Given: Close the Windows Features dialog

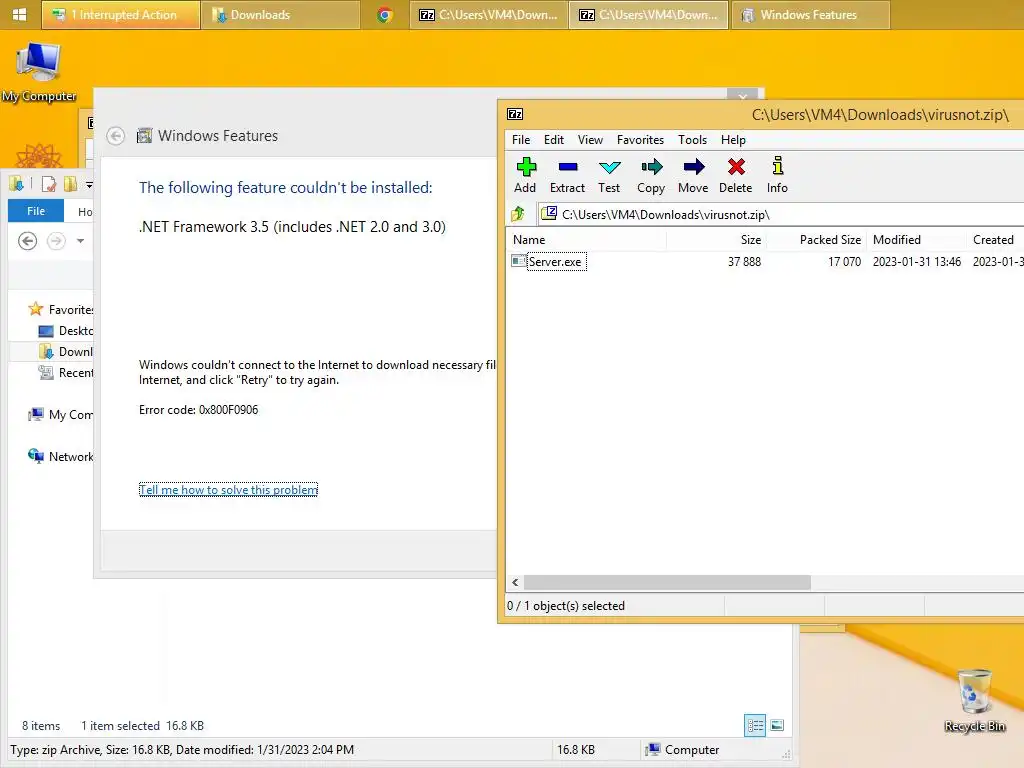Looking at the screenshot, I should pos(743,96).
